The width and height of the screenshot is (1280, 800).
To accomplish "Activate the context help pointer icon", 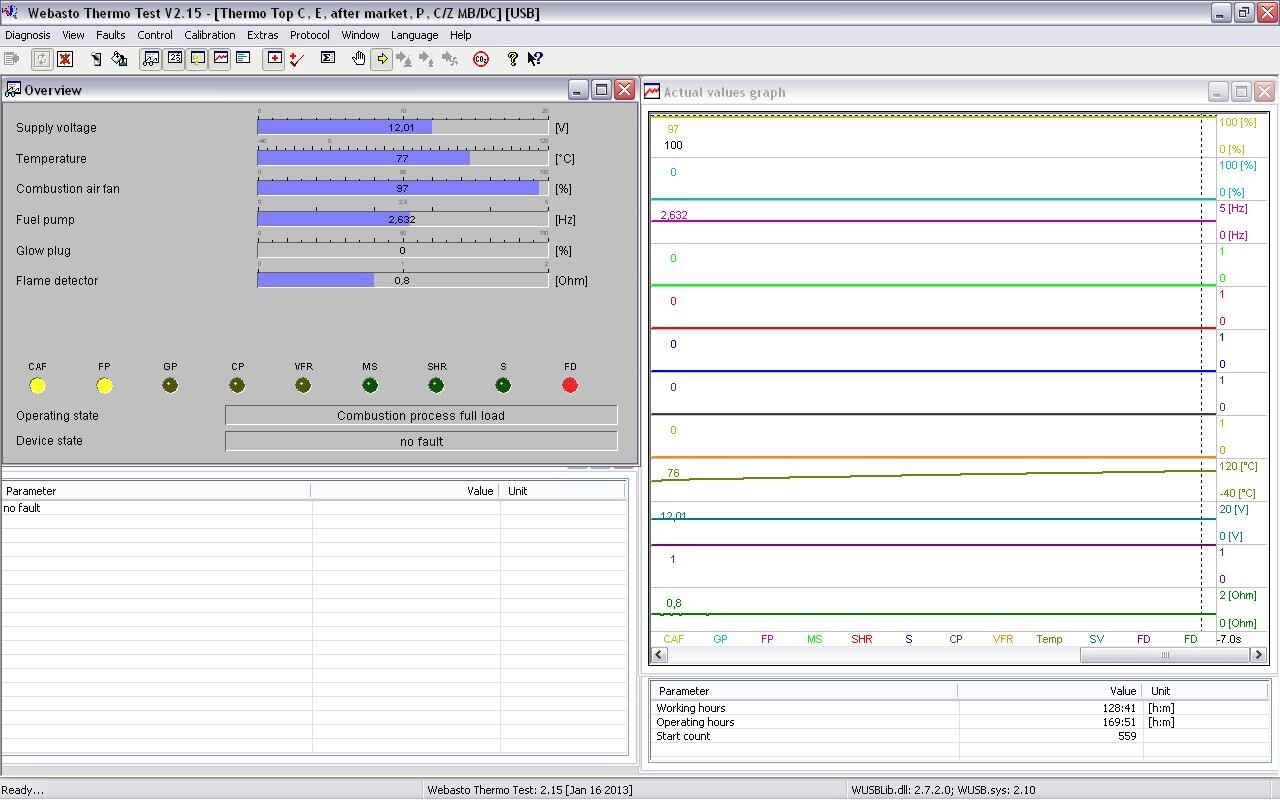I will click(x=535, y=59).
